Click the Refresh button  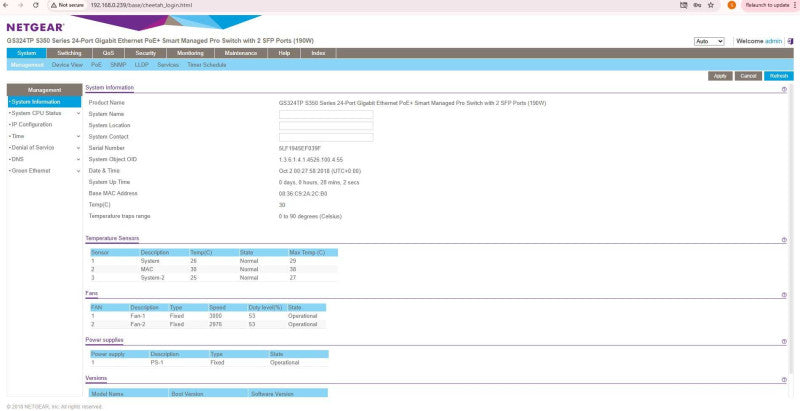pyautogui.click(x=779, y=76)
